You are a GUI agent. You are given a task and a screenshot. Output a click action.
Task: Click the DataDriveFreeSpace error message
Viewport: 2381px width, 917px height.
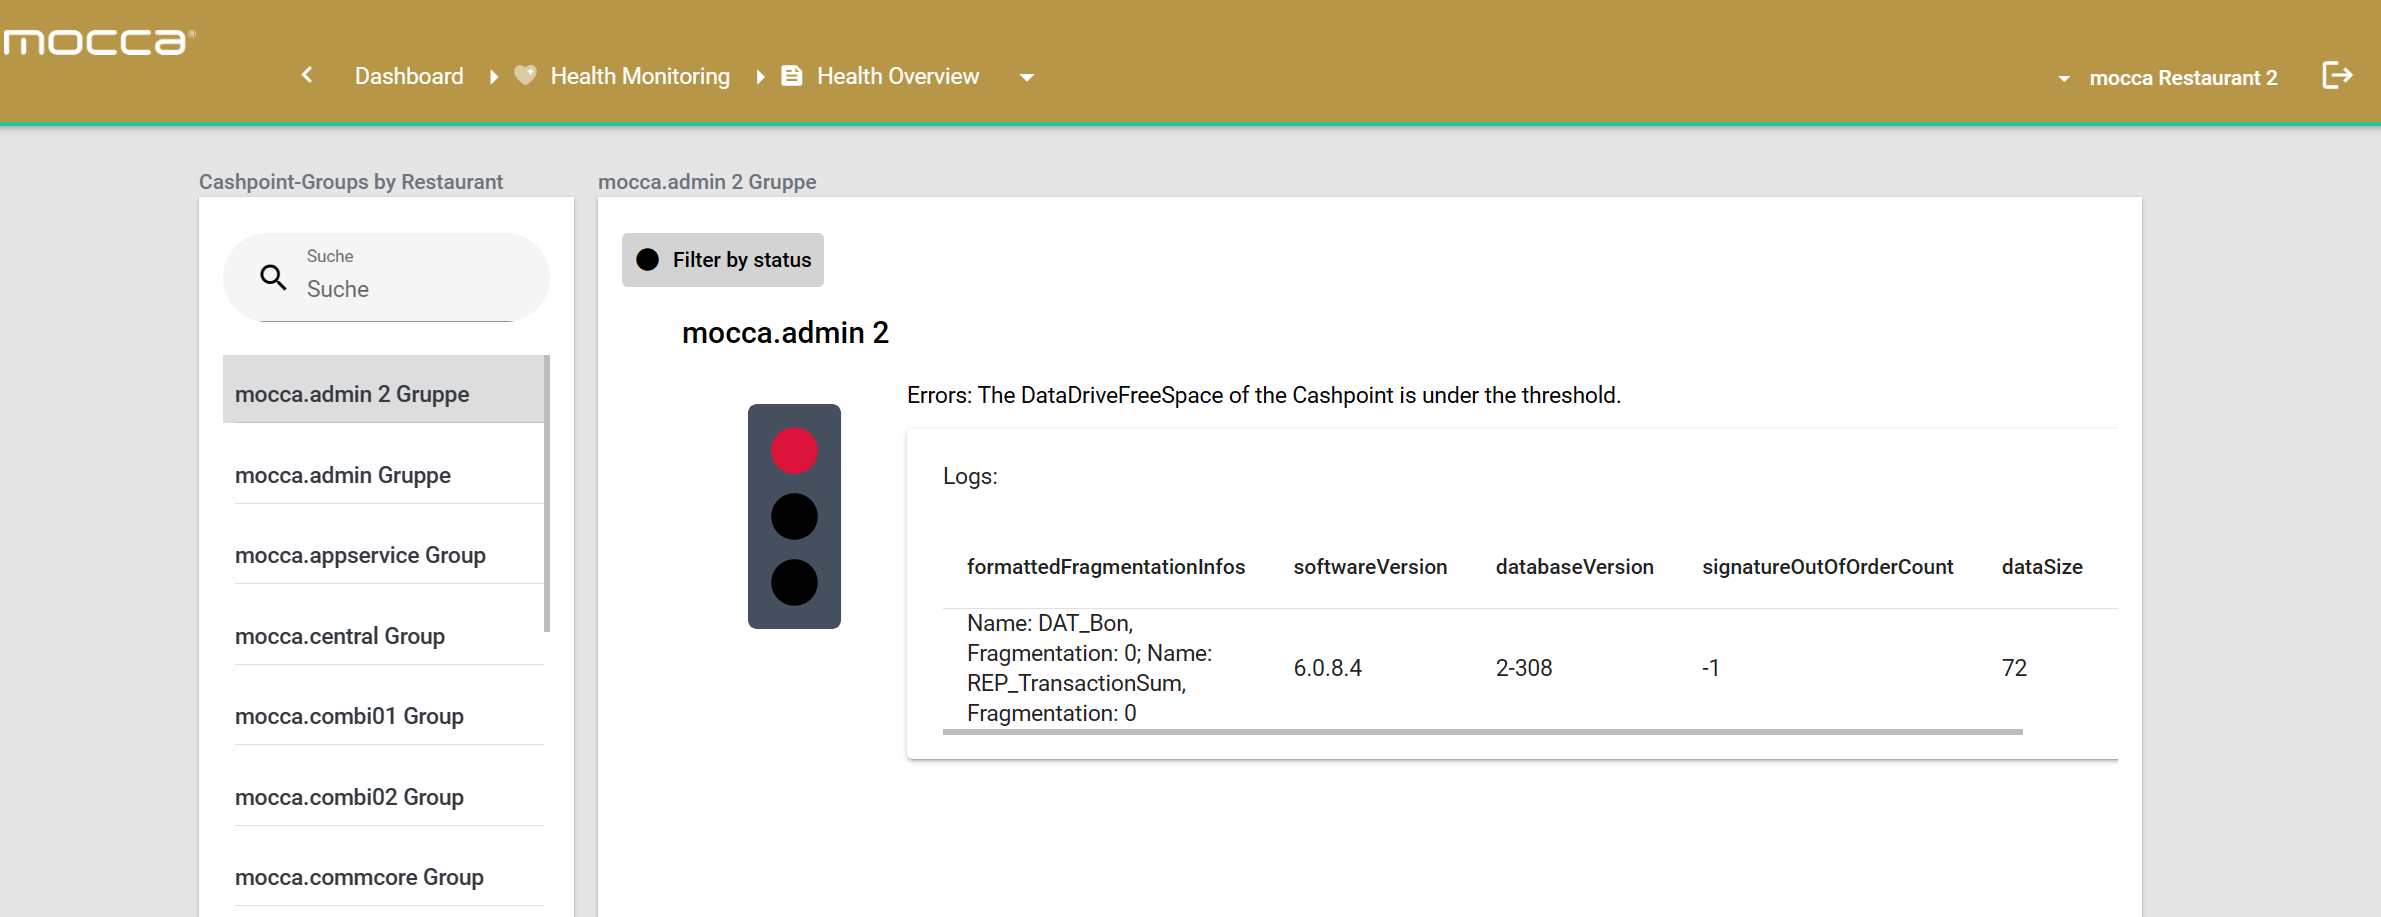(1264, 395)
